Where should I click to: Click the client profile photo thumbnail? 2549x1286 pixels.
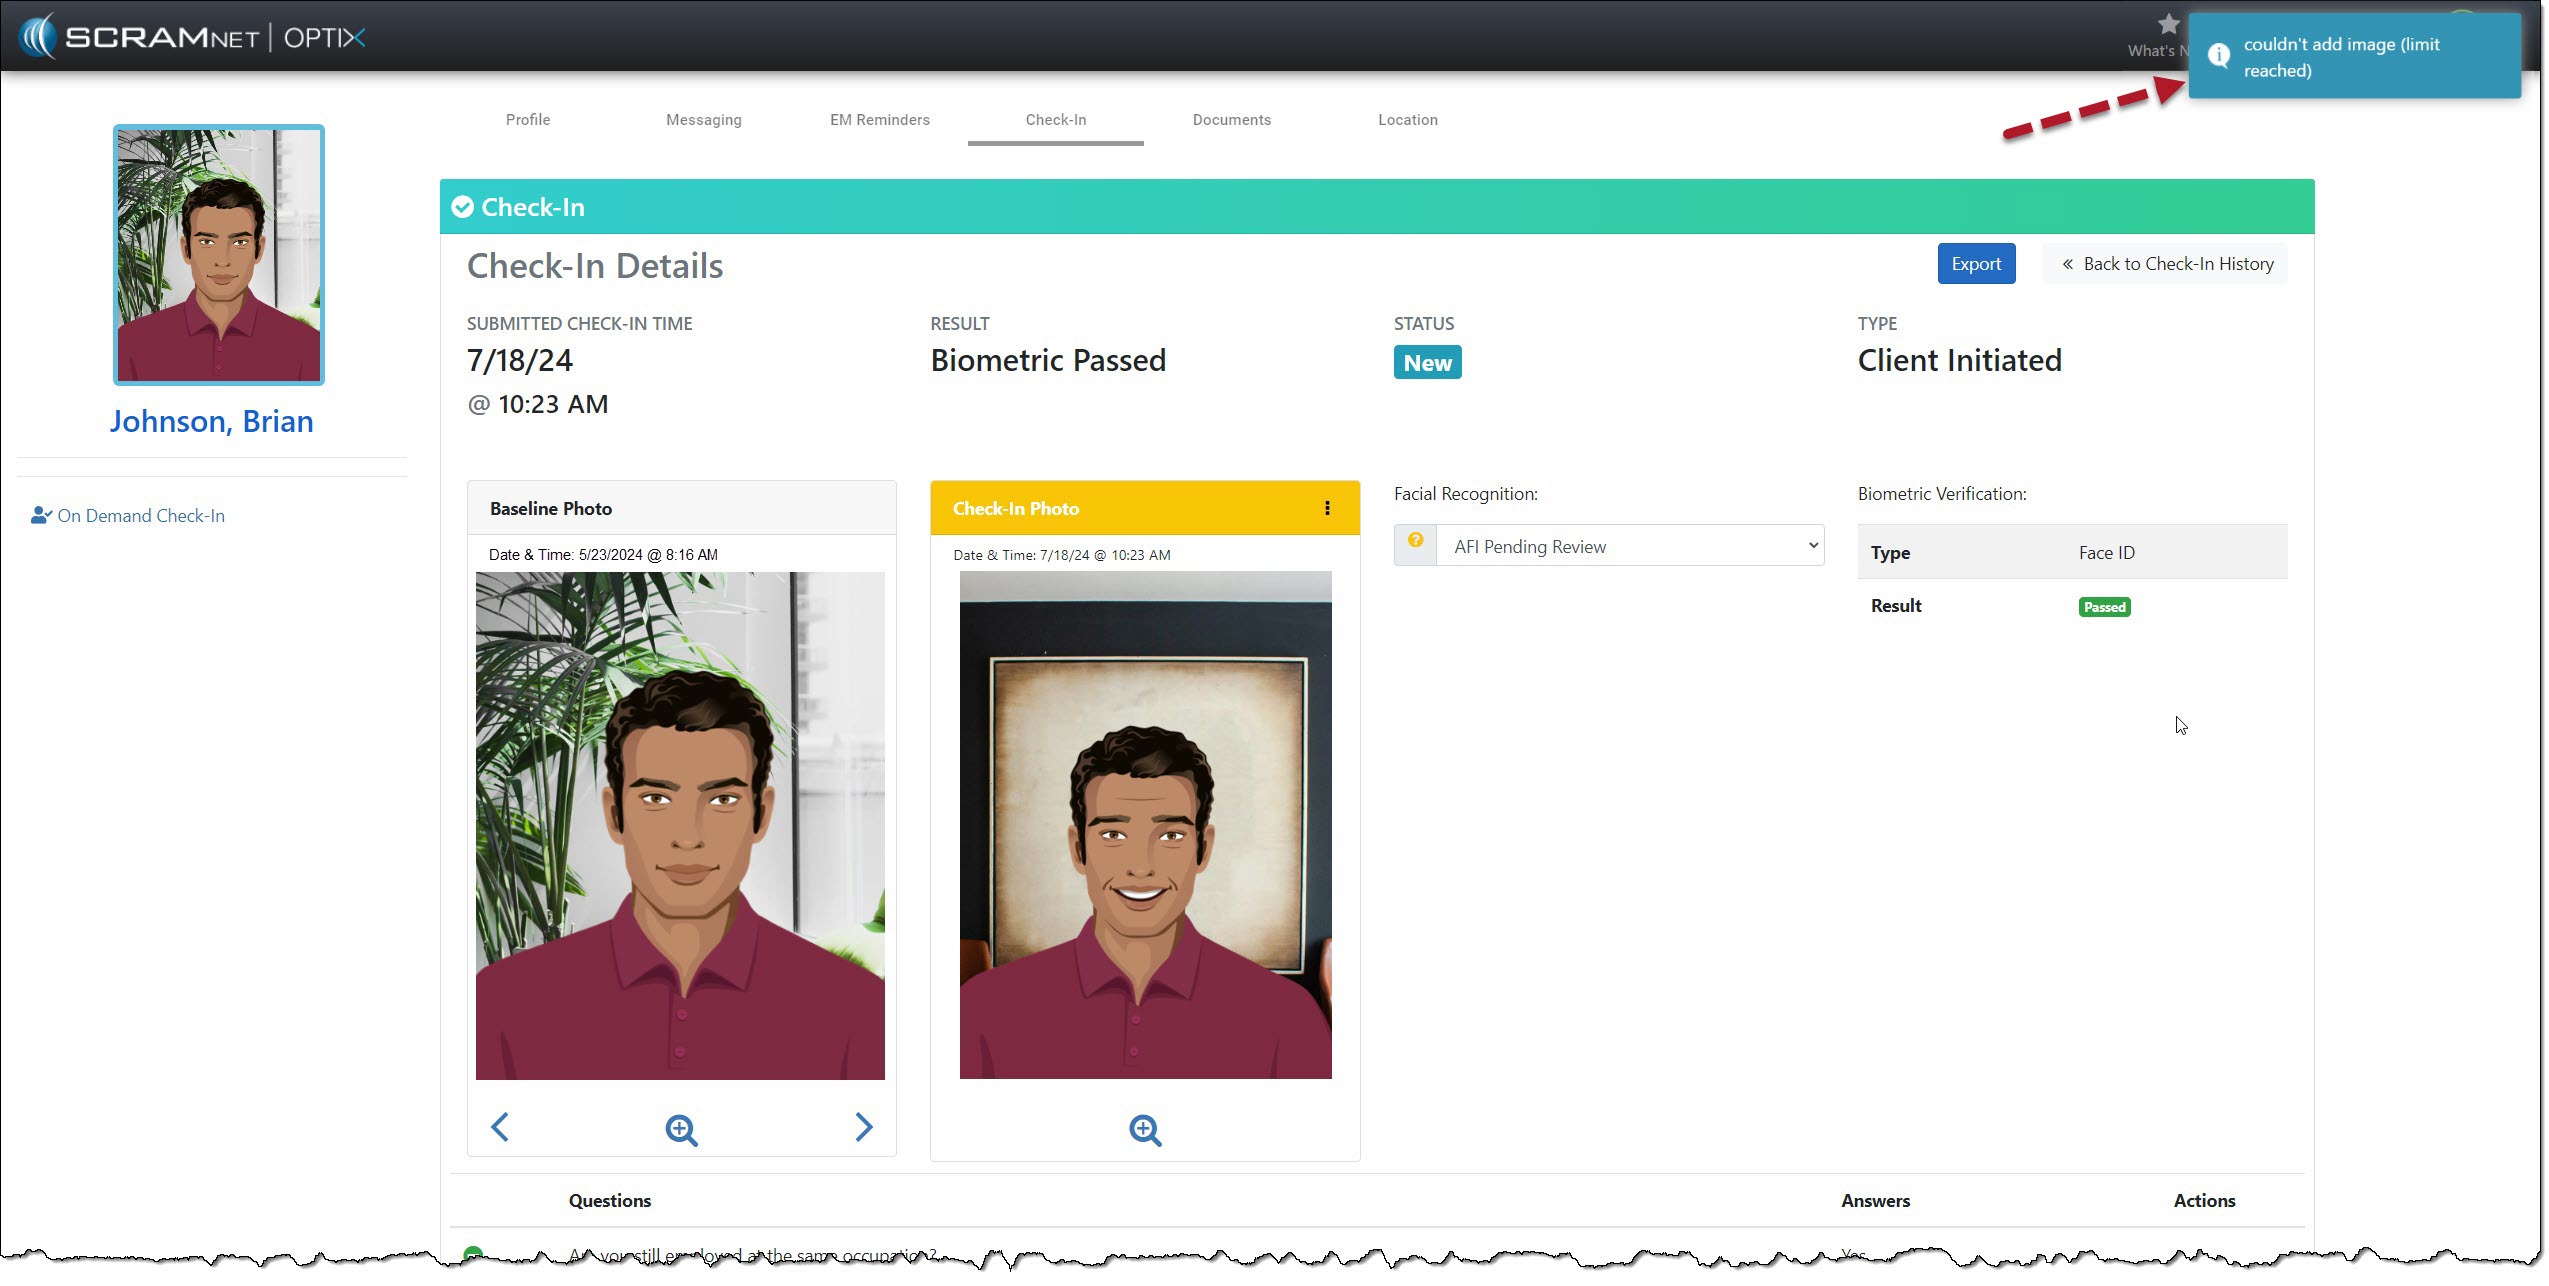point(219,255)
